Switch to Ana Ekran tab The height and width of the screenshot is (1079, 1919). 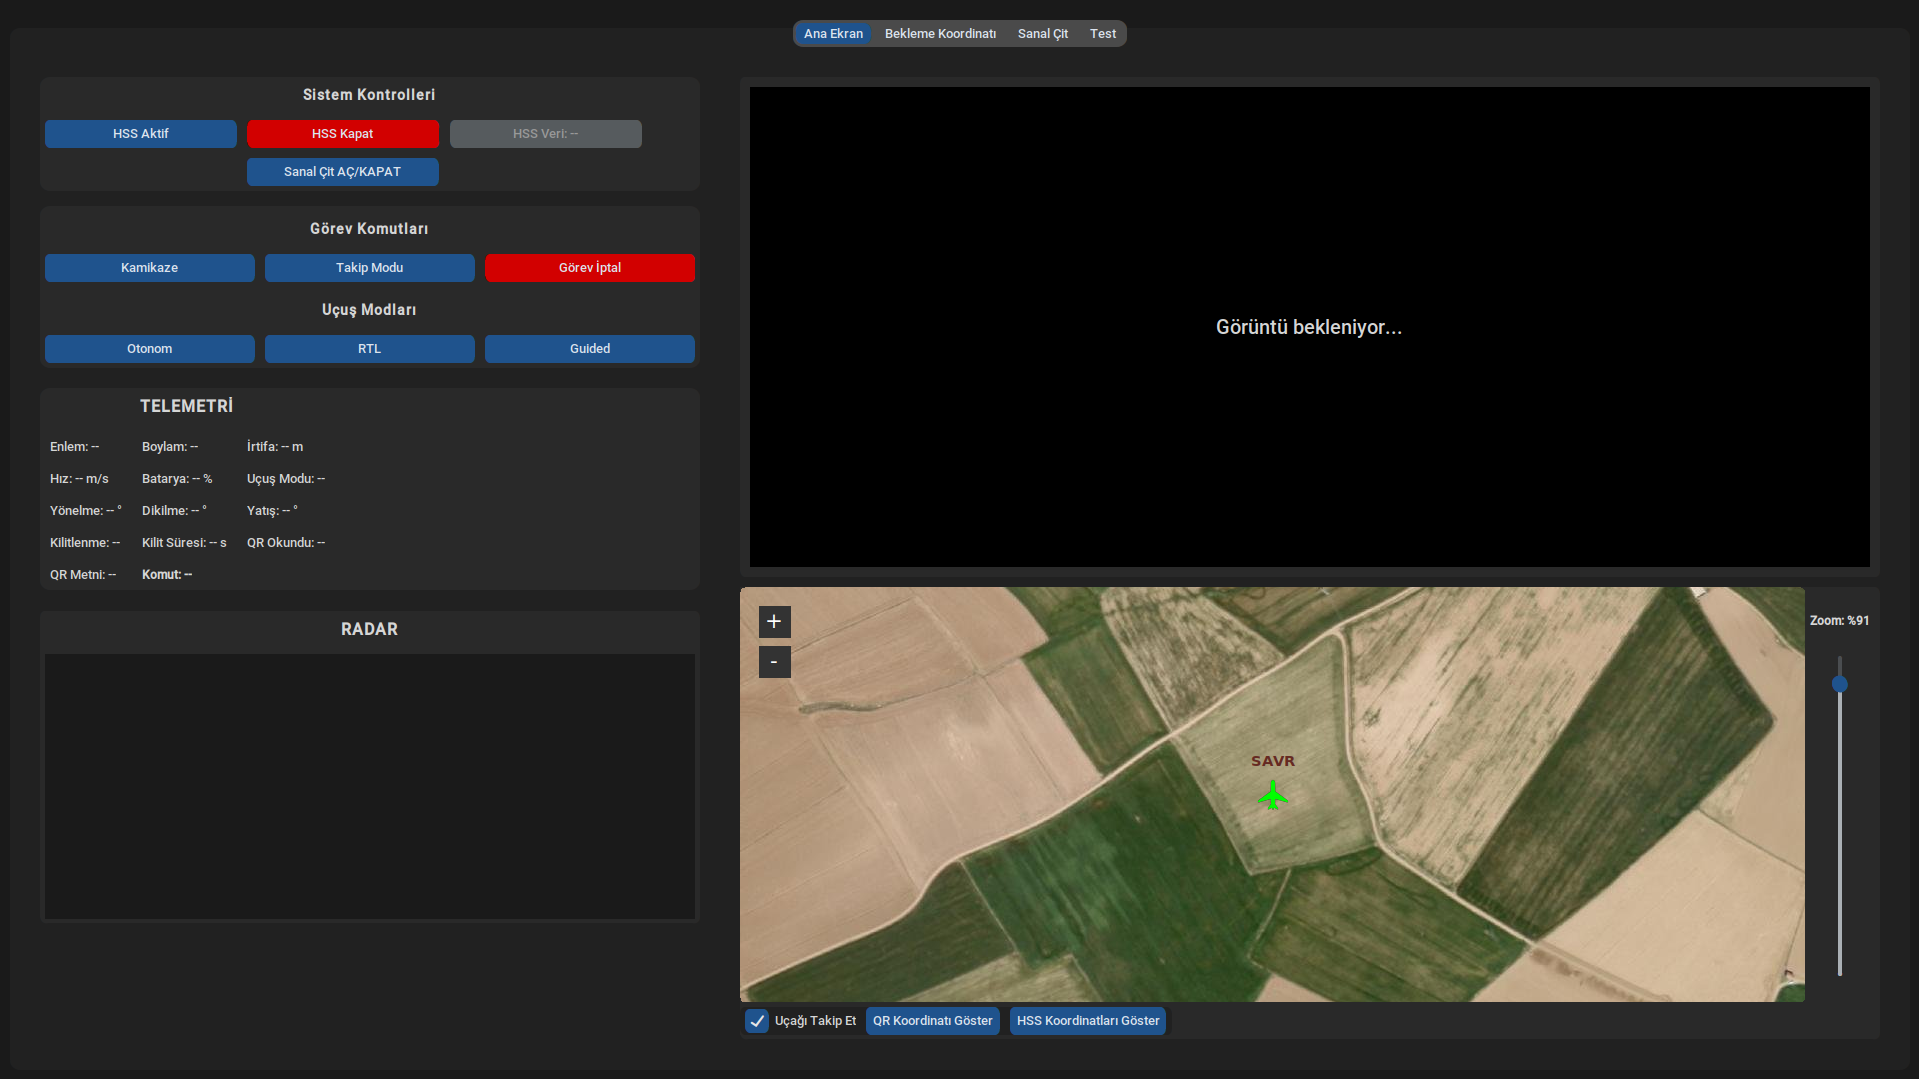tap(833, 34)
